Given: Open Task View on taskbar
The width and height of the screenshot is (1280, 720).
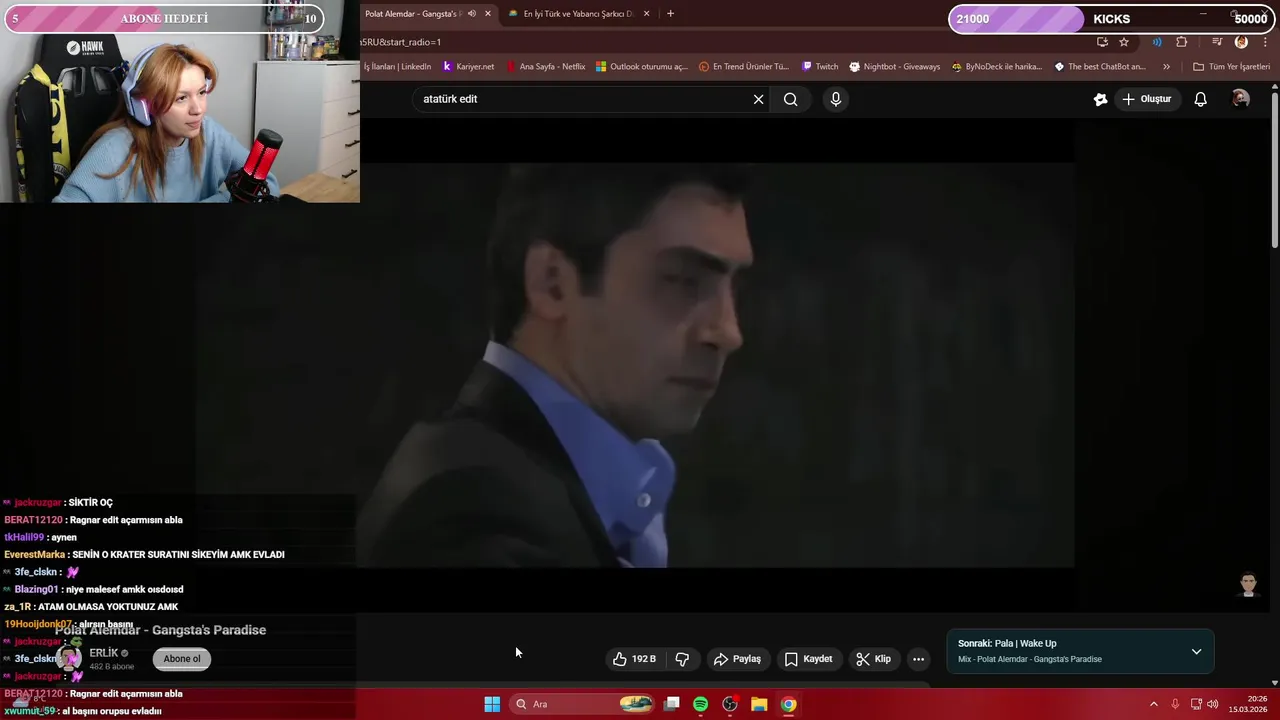Looking at the screenshot, I should [672, 704].
